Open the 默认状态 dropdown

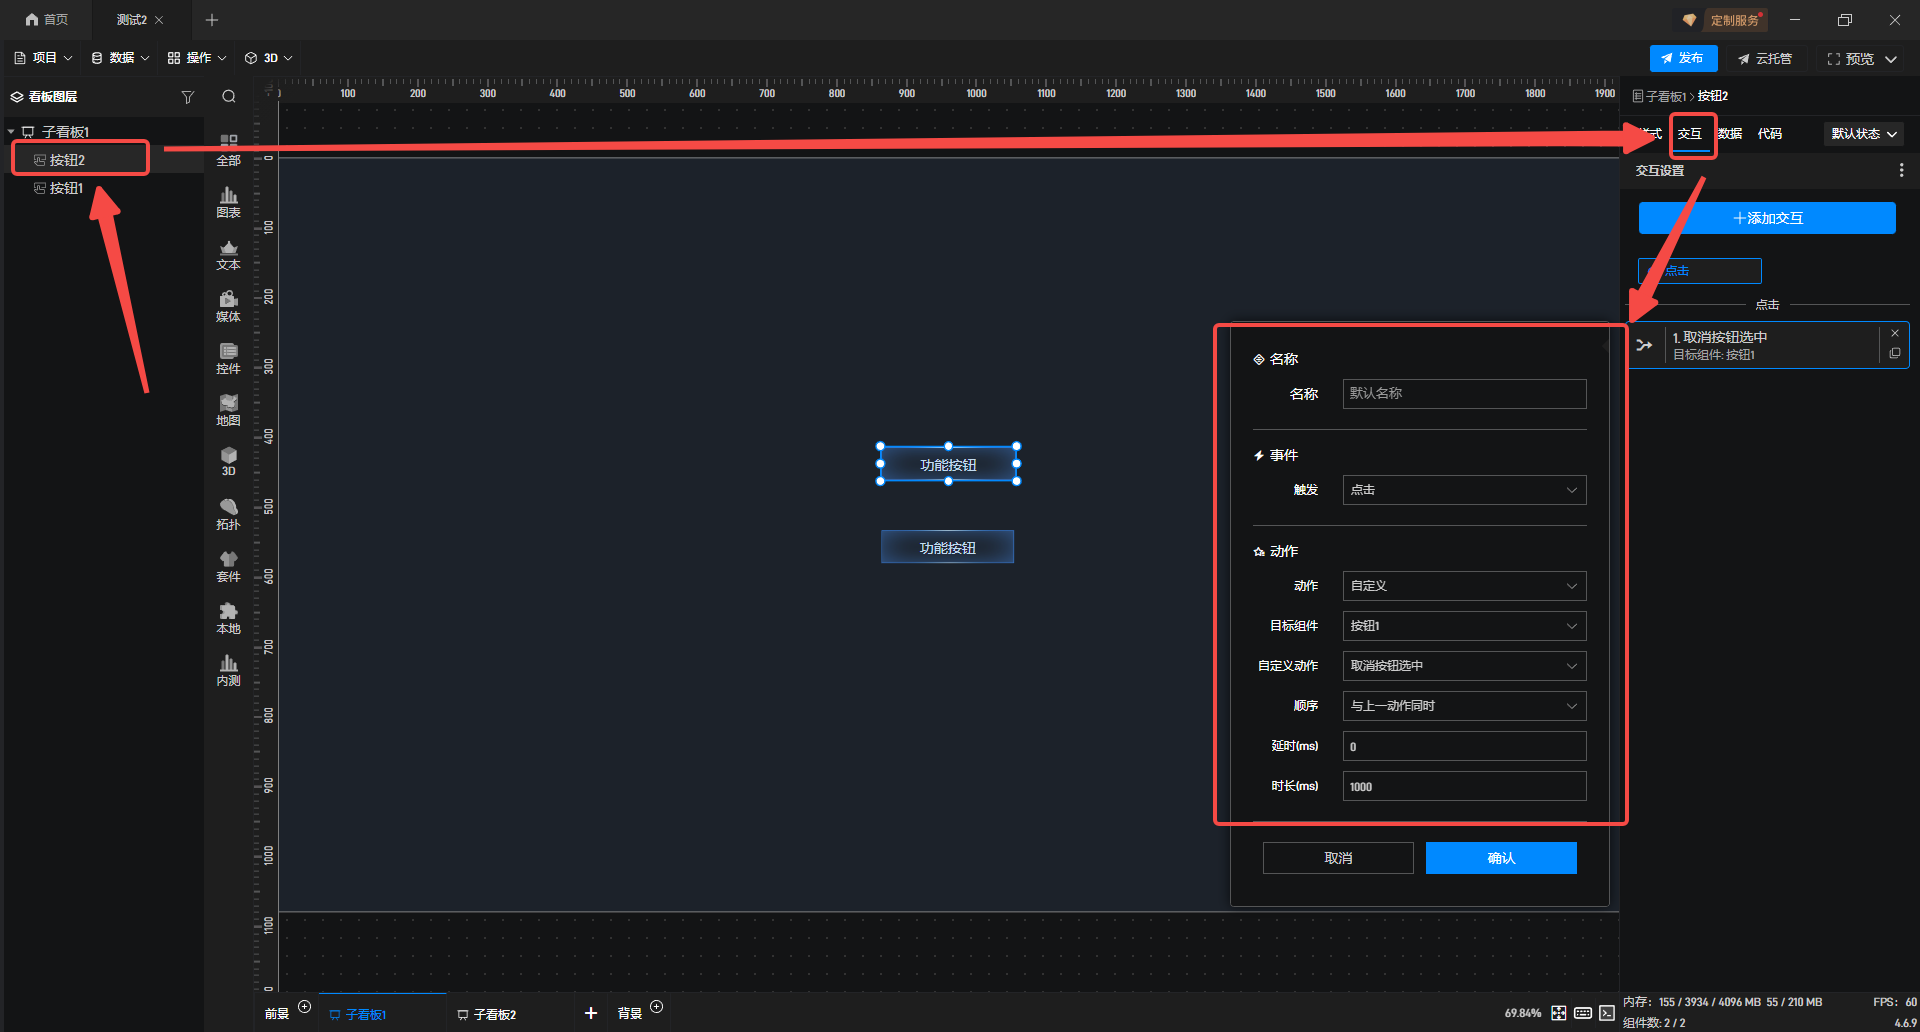pos(1864,134)
